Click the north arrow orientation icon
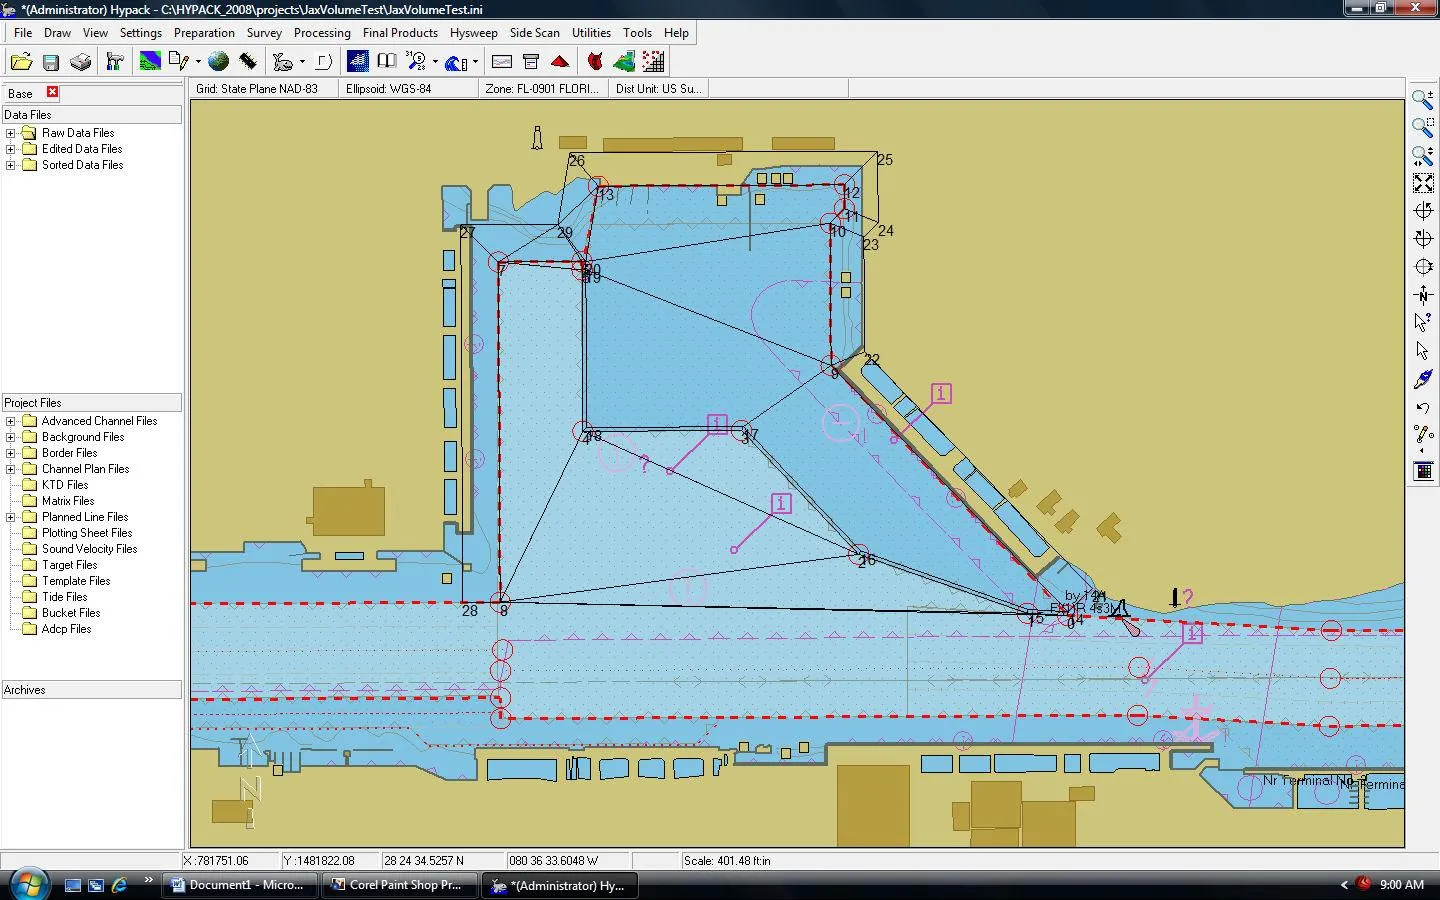1440x900 pixels. pyautogui.click(x=1422, y=295)
